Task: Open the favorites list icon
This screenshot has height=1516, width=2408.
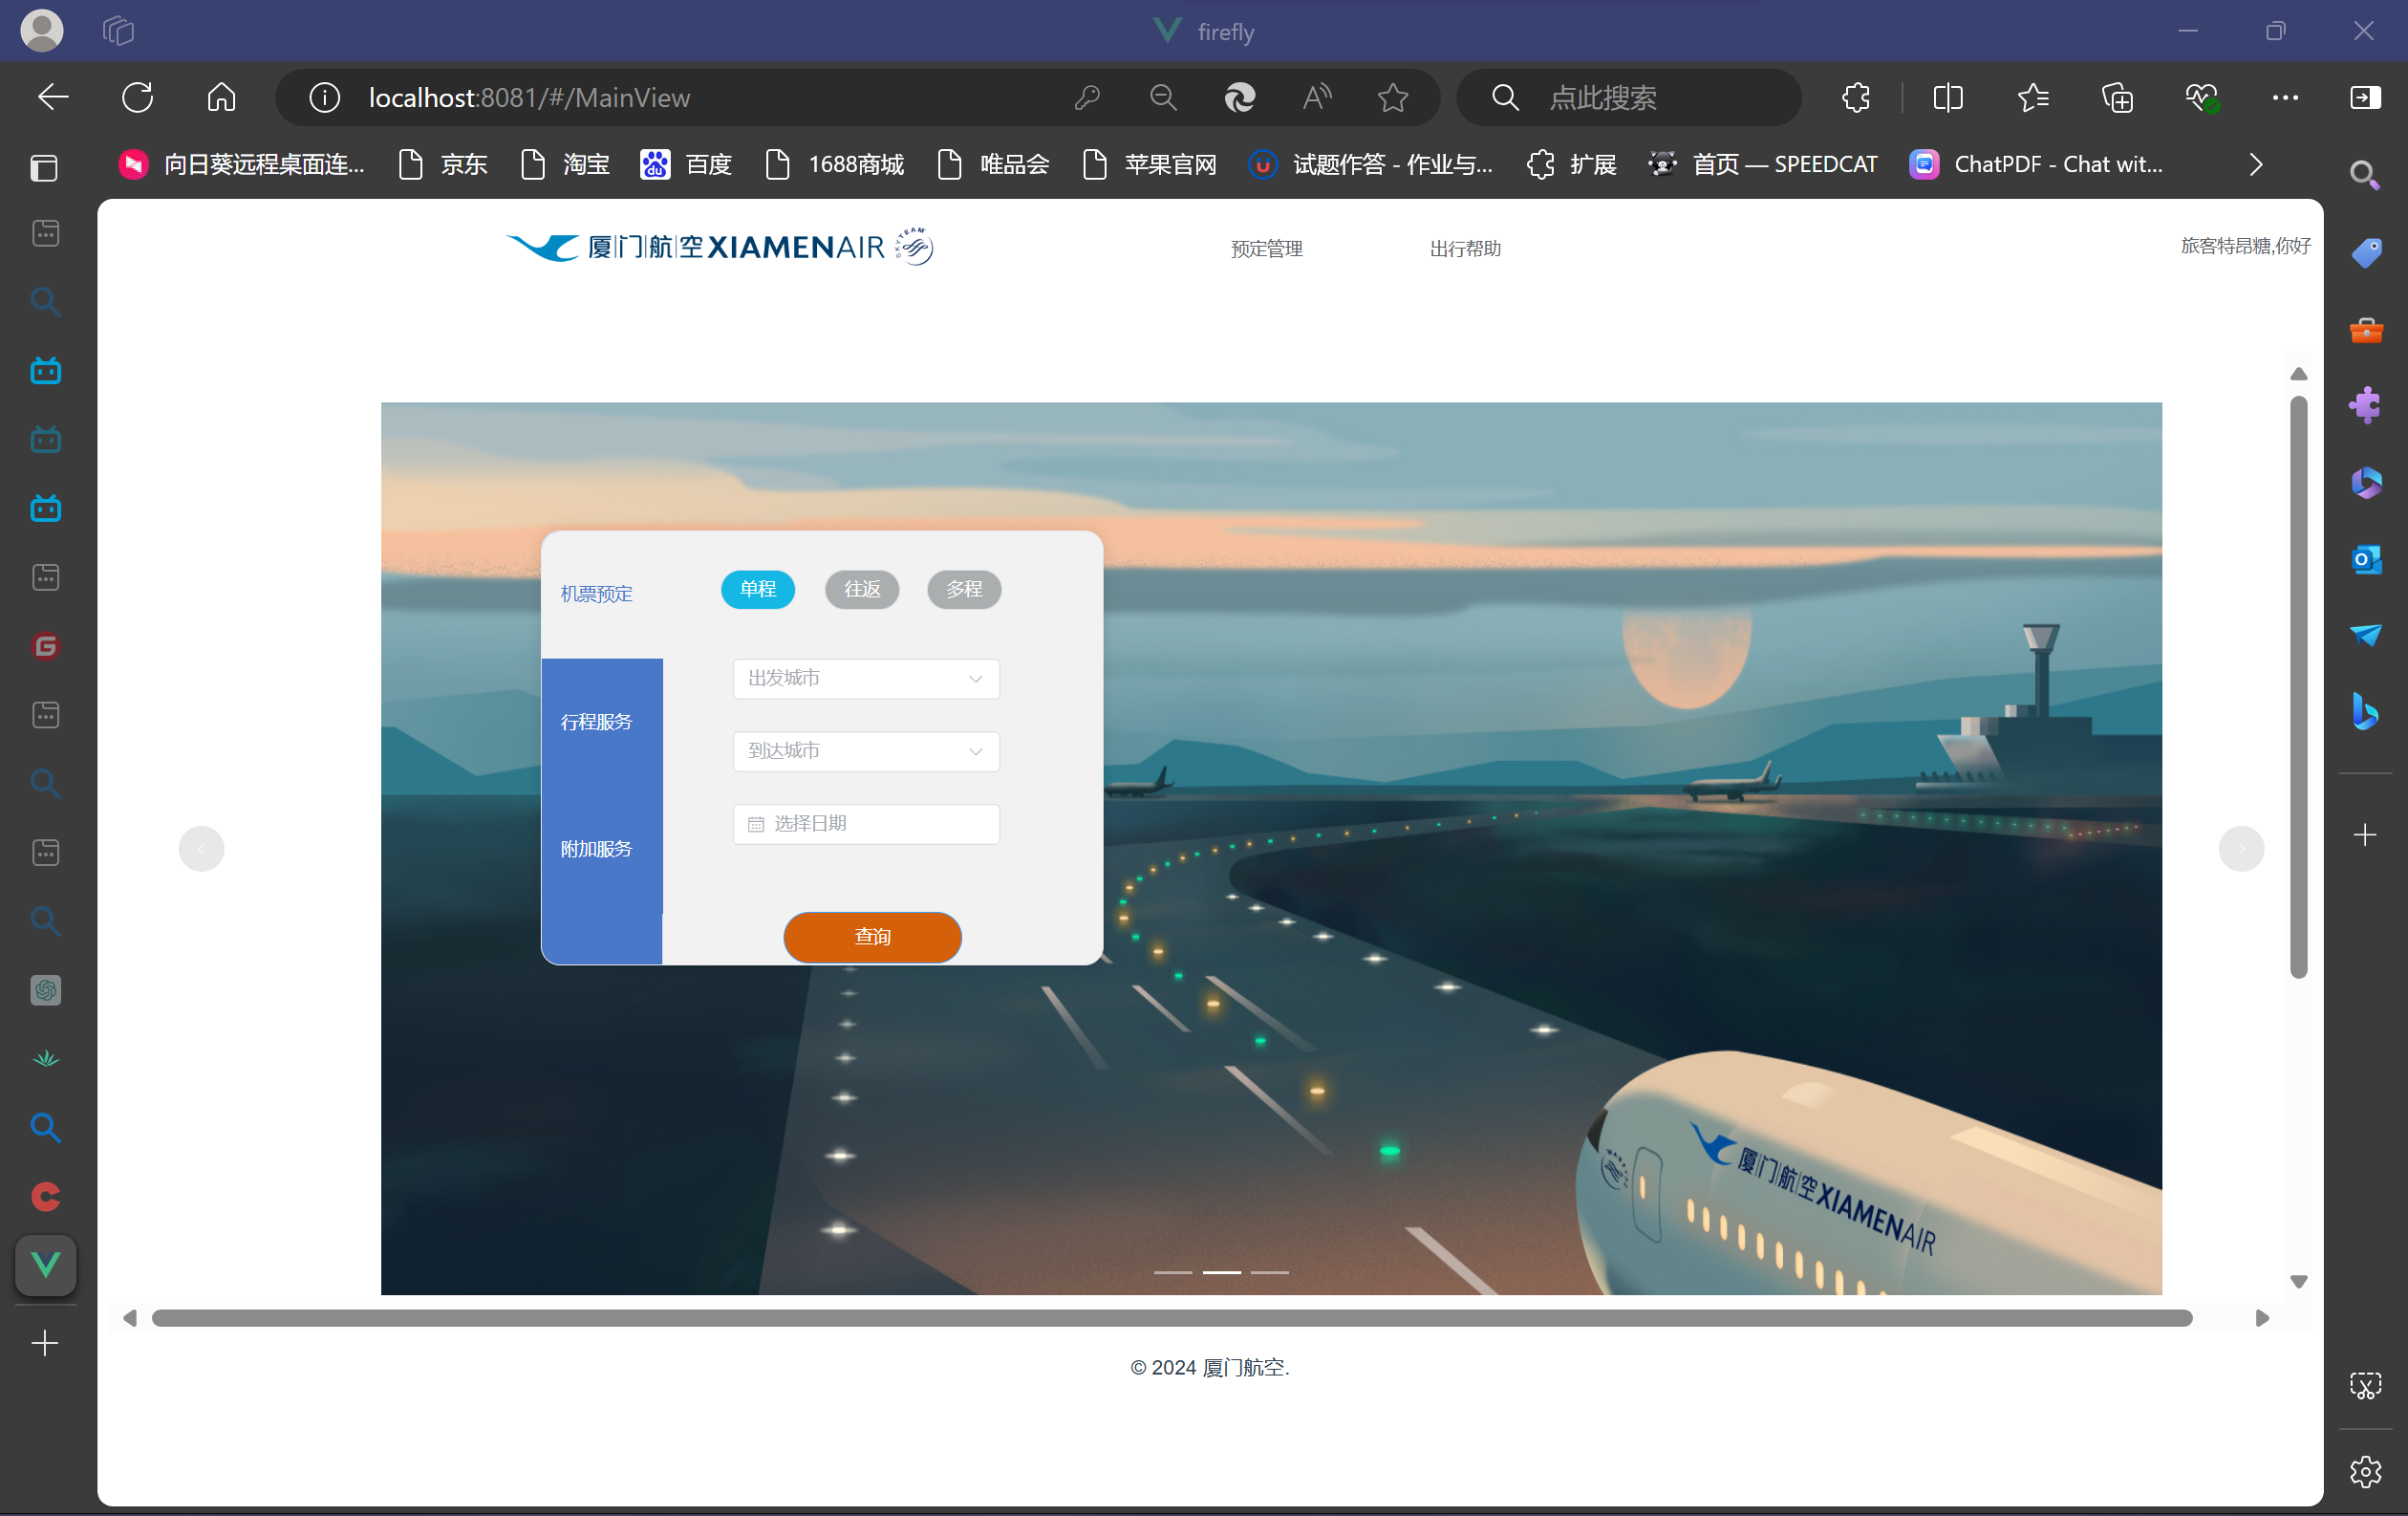Action: 2033,97
